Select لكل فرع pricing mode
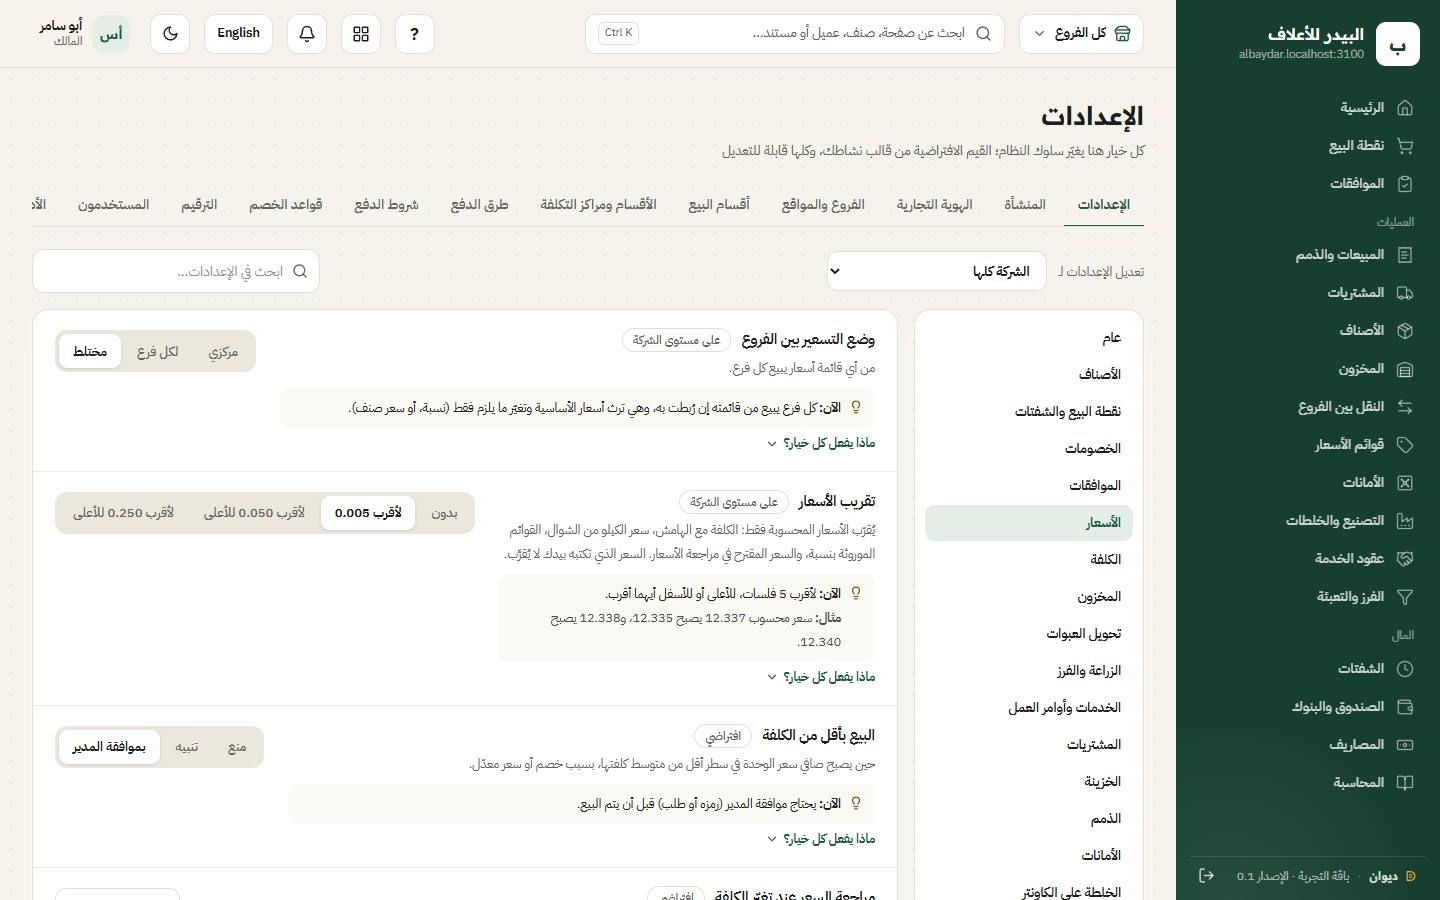 click(158, 352)
